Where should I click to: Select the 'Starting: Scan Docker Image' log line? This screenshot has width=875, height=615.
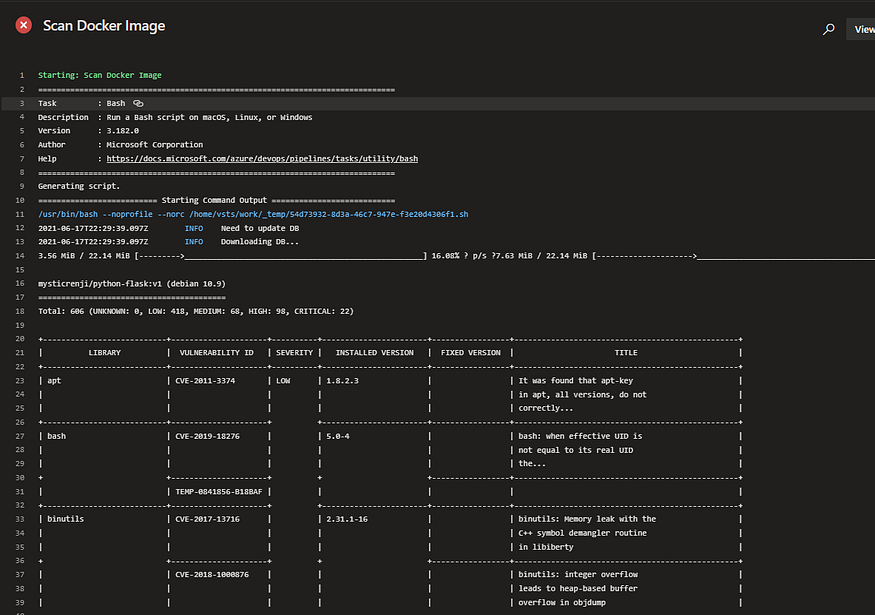click(99, 75)
